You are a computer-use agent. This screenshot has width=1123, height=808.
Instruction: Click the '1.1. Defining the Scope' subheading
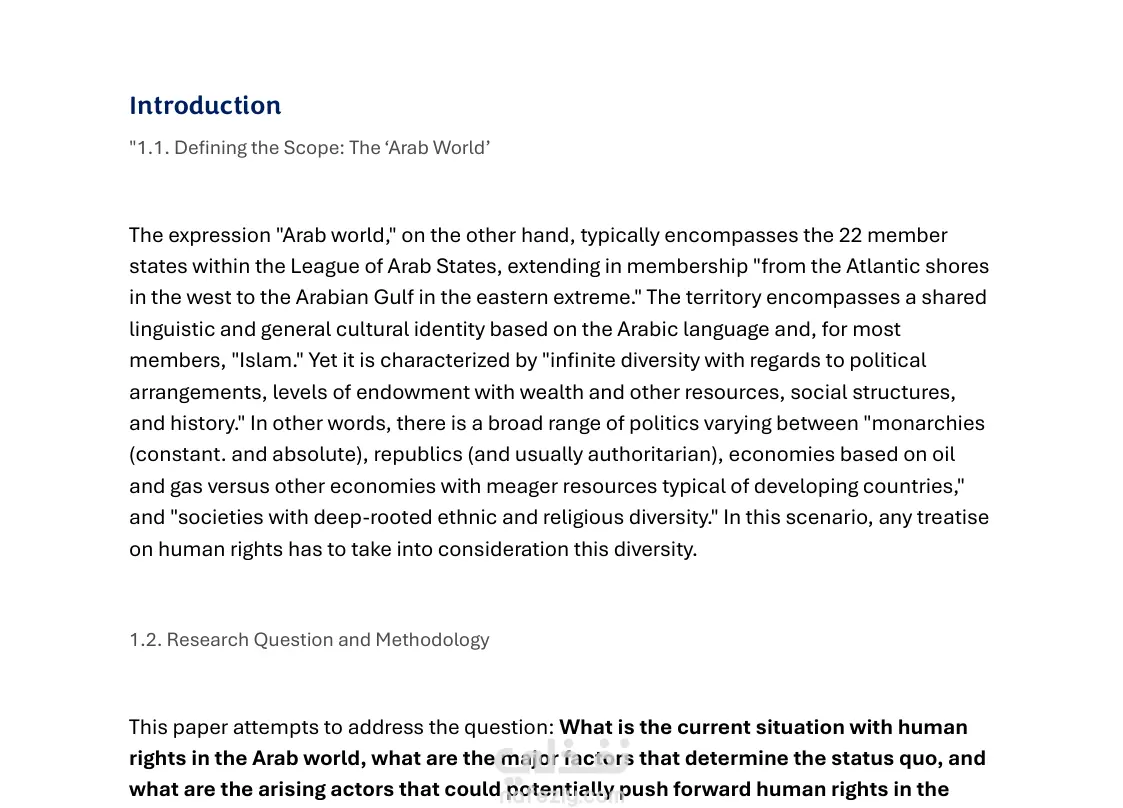309,148
